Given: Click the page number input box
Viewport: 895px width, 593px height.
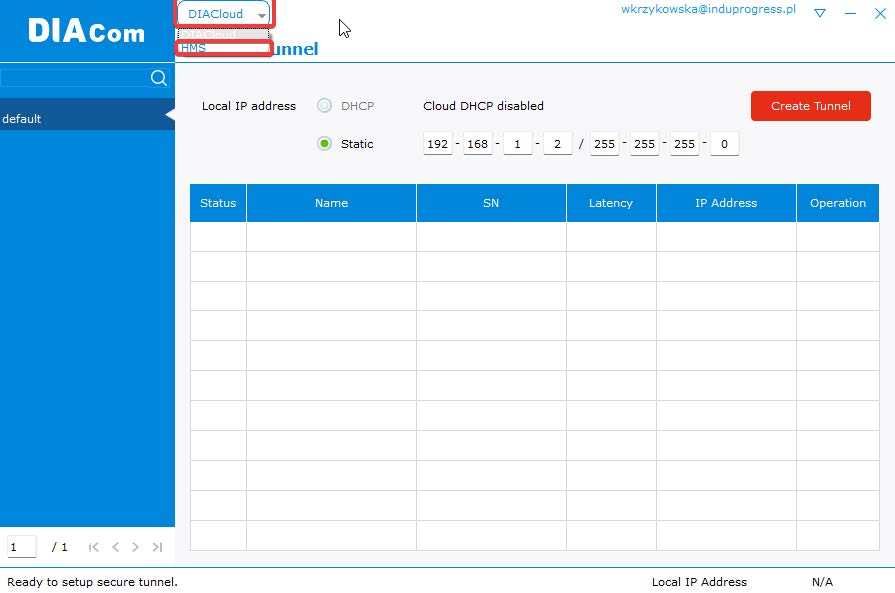Looking at the screenshot, I should [22, 547].
